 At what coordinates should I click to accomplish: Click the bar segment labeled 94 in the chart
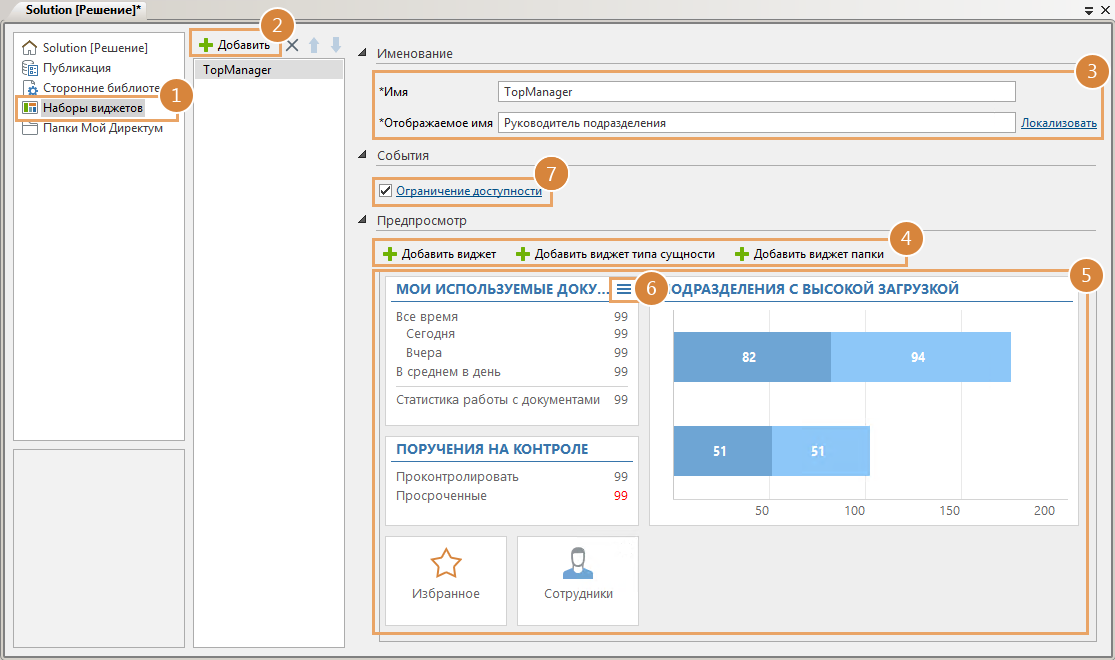(x=920, y=357)
